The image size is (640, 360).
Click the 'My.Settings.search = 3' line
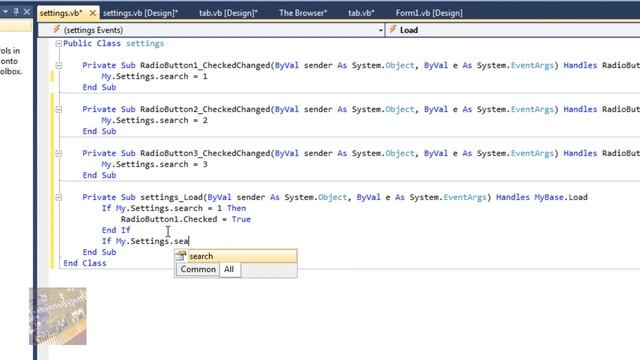[154, 164]
